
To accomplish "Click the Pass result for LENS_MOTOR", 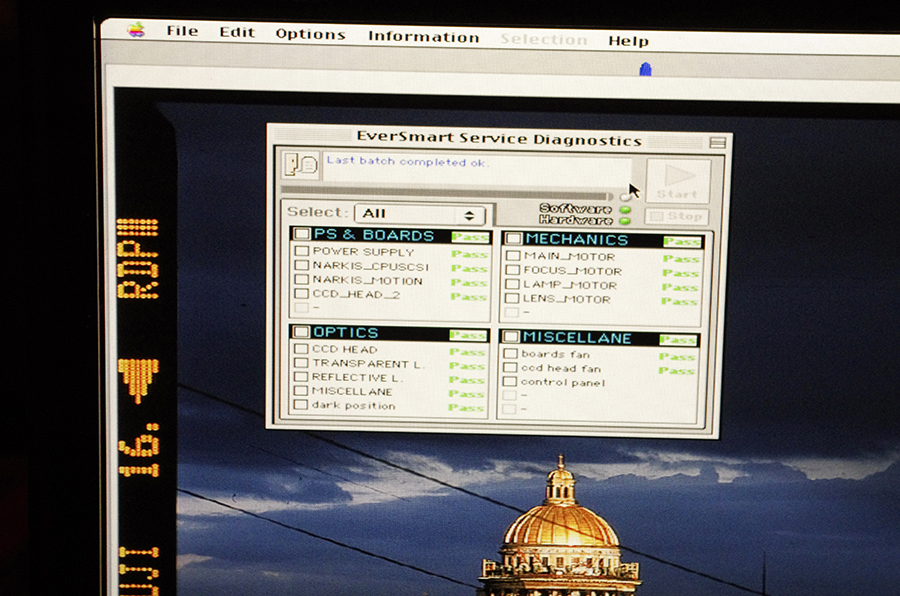I will point(680,301).
